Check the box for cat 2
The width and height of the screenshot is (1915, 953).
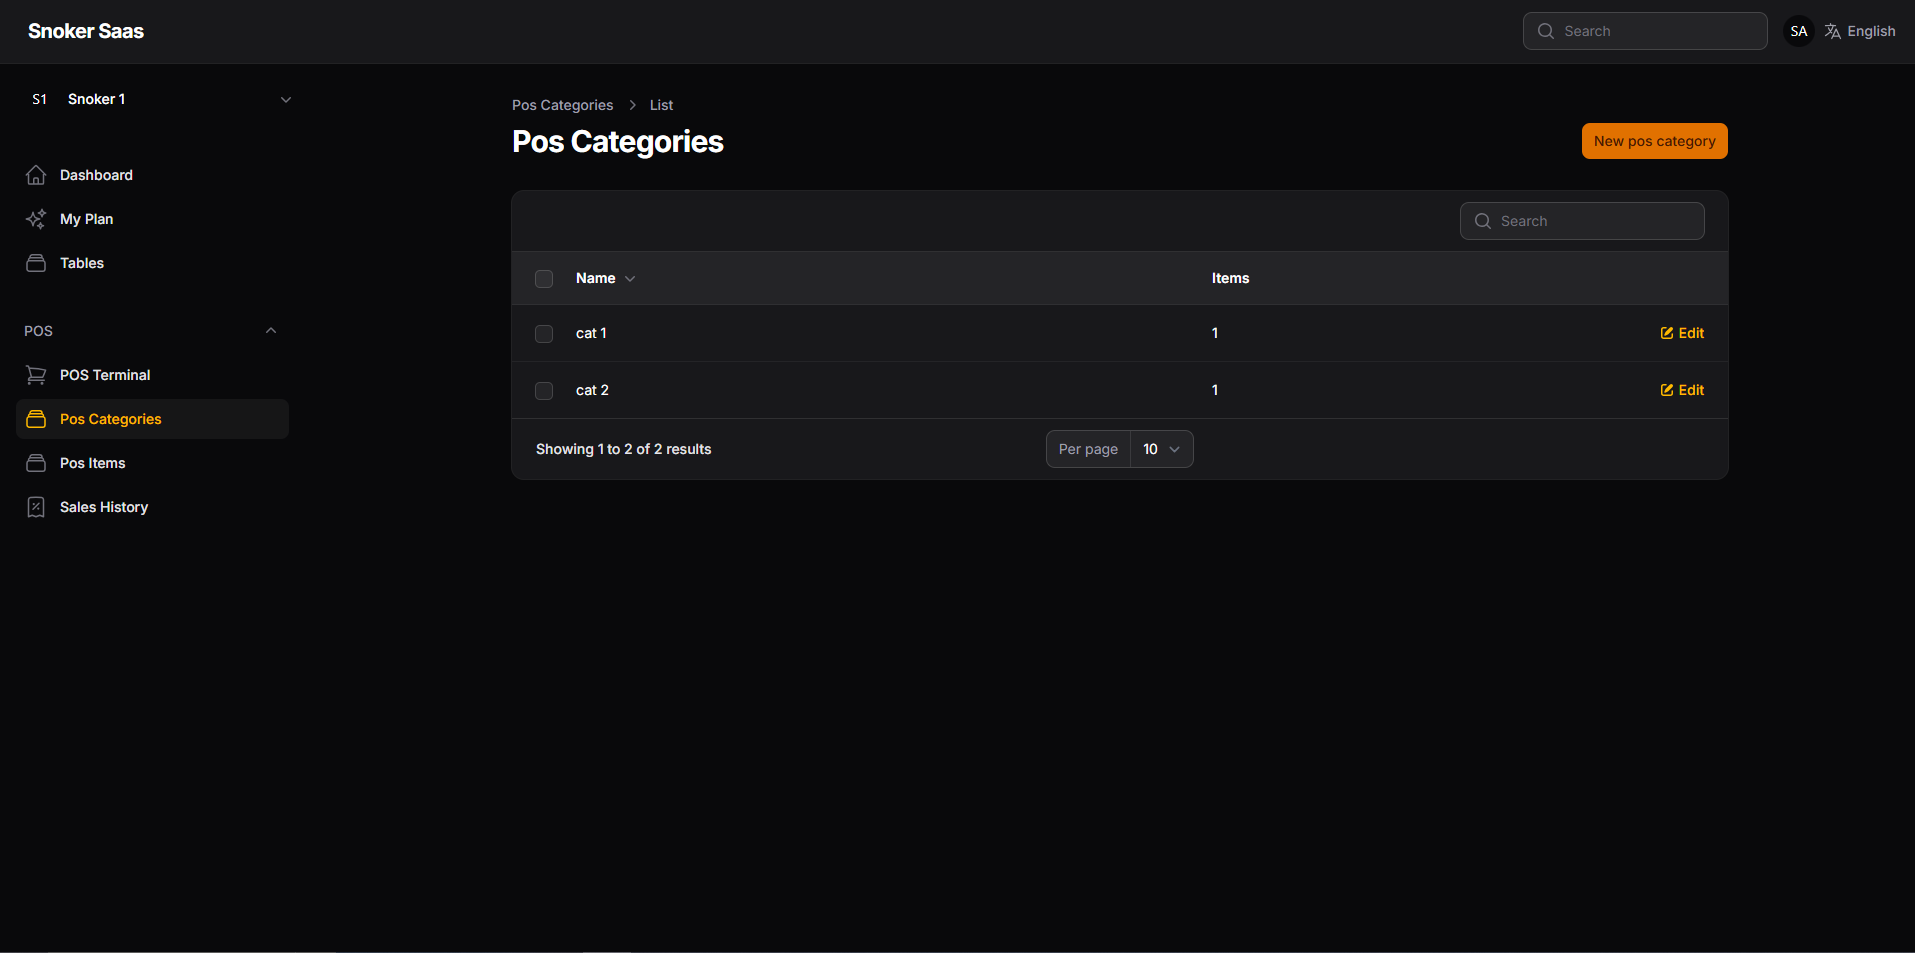[544, 391]
